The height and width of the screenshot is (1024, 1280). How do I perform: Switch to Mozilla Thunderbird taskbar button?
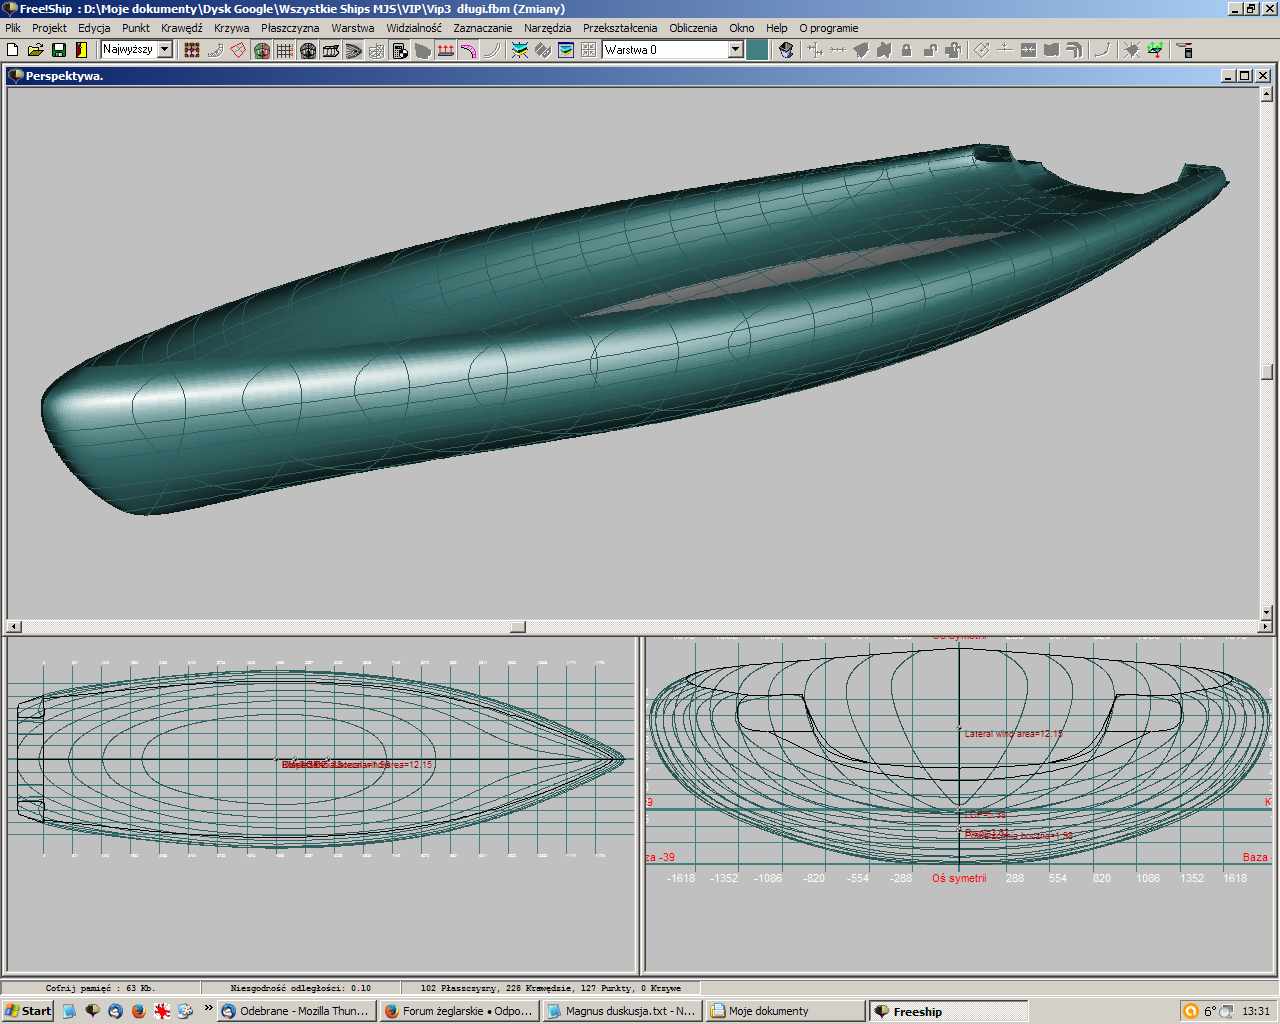pos(296,1011)
